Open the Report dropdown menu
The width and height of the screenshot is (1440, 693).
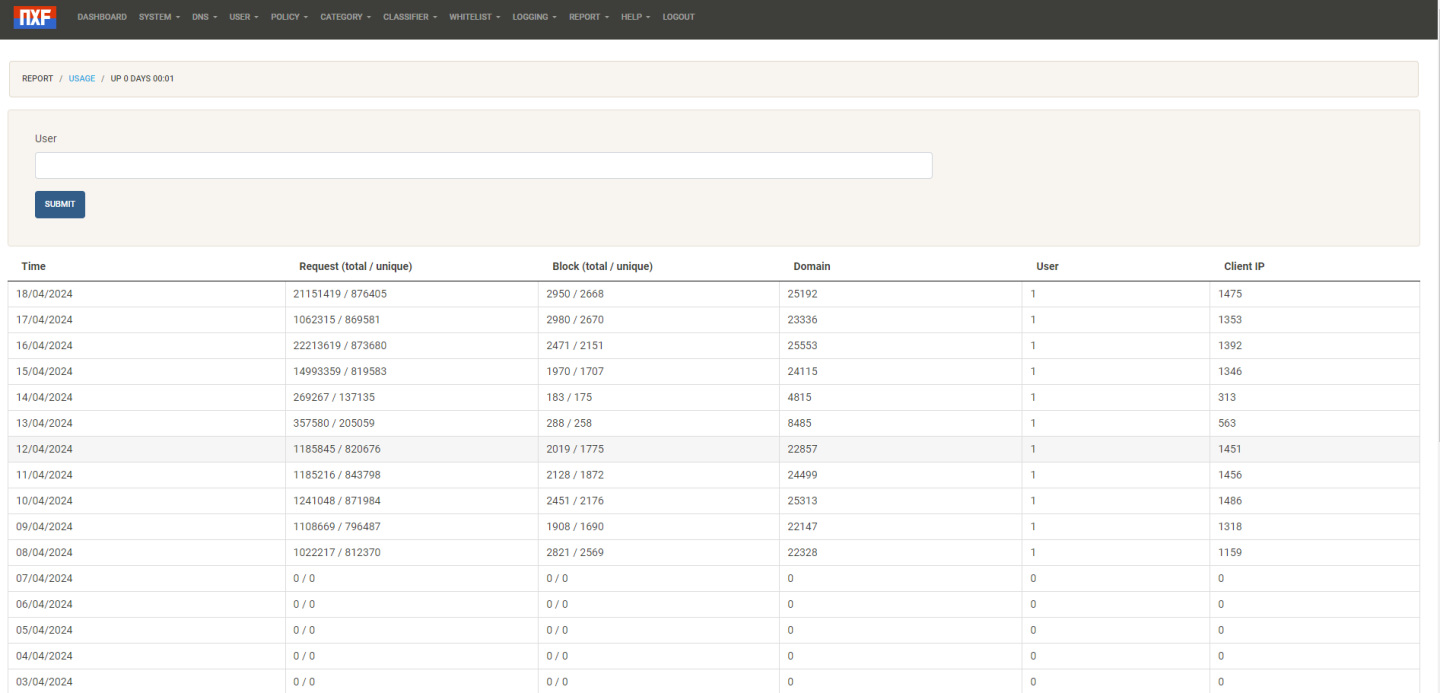pyautogui.click(x=588, y=17)
